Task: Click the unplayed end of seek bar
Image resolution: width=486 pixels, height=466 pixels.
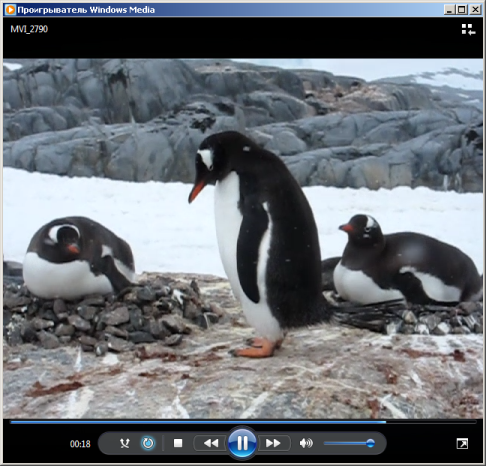Action: click(431, 422)
